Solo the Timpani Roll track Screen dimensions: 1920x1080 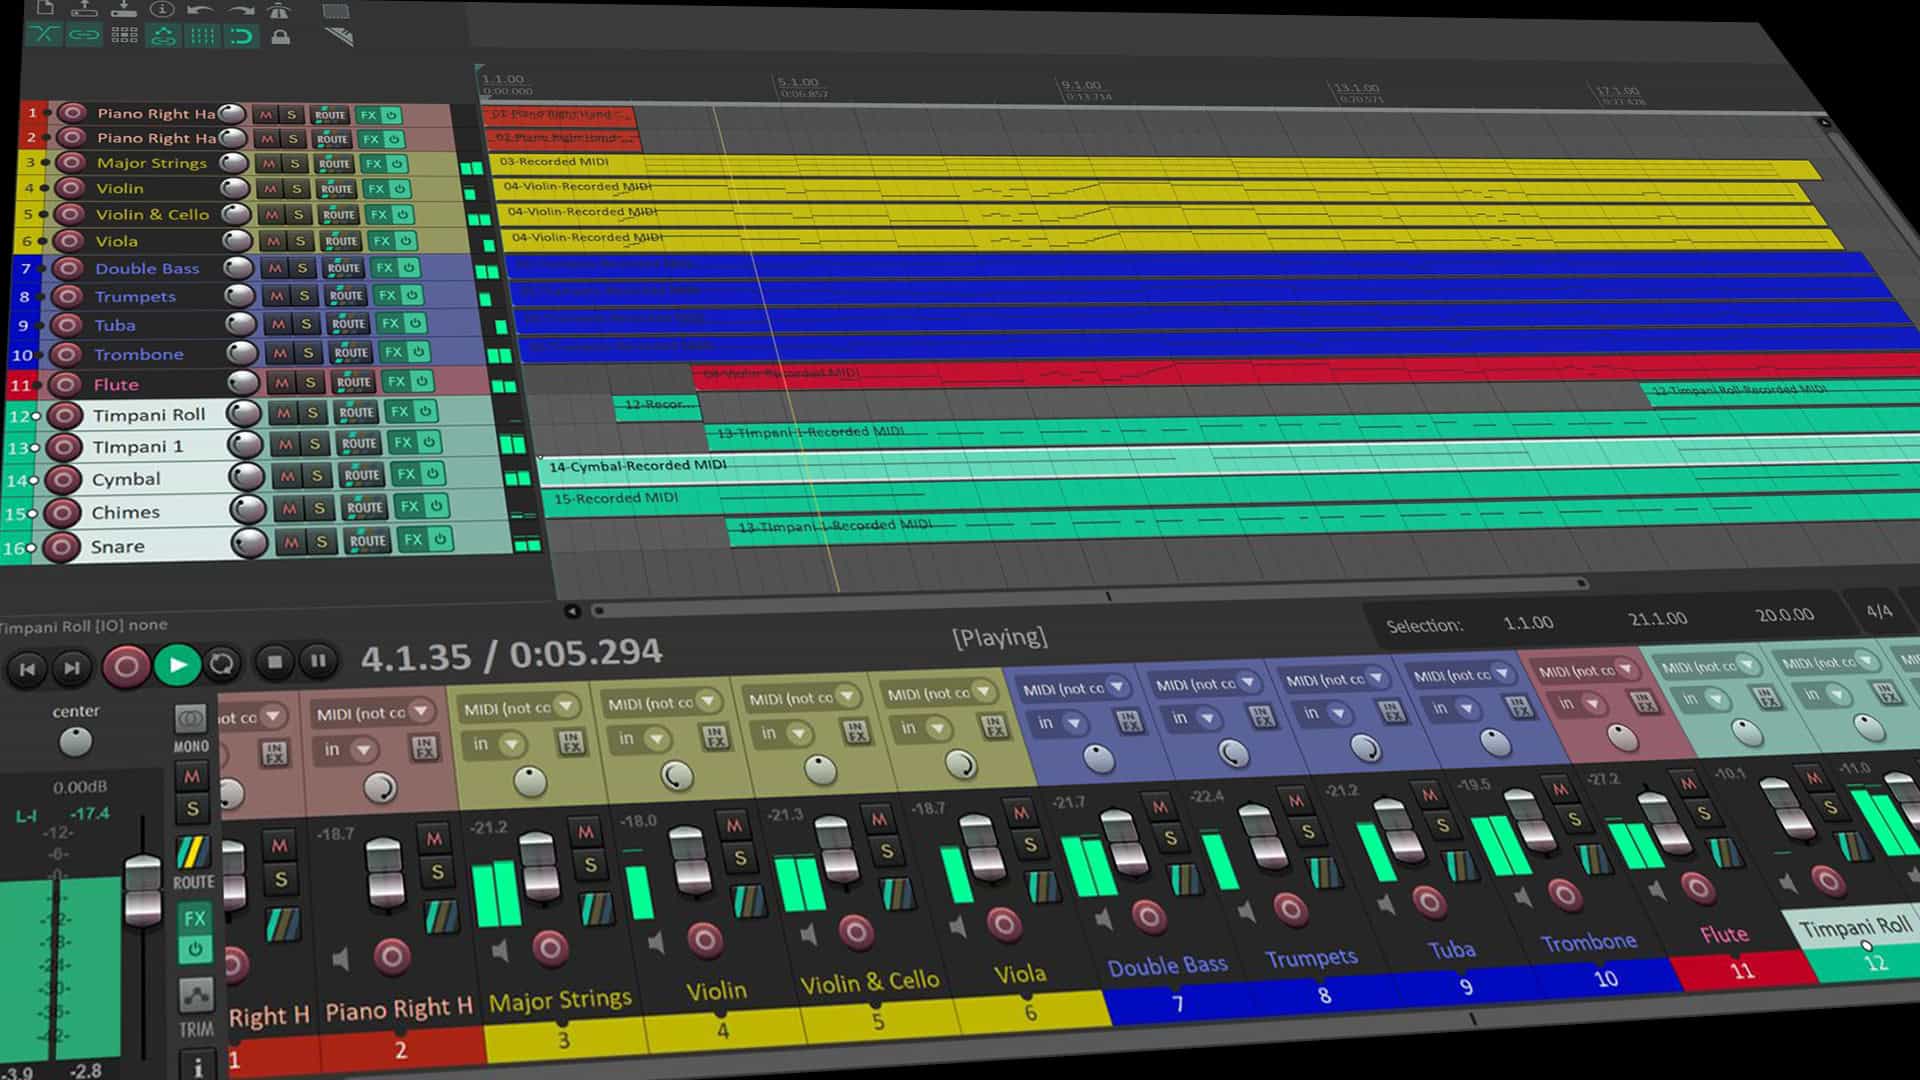pos(312,412)
